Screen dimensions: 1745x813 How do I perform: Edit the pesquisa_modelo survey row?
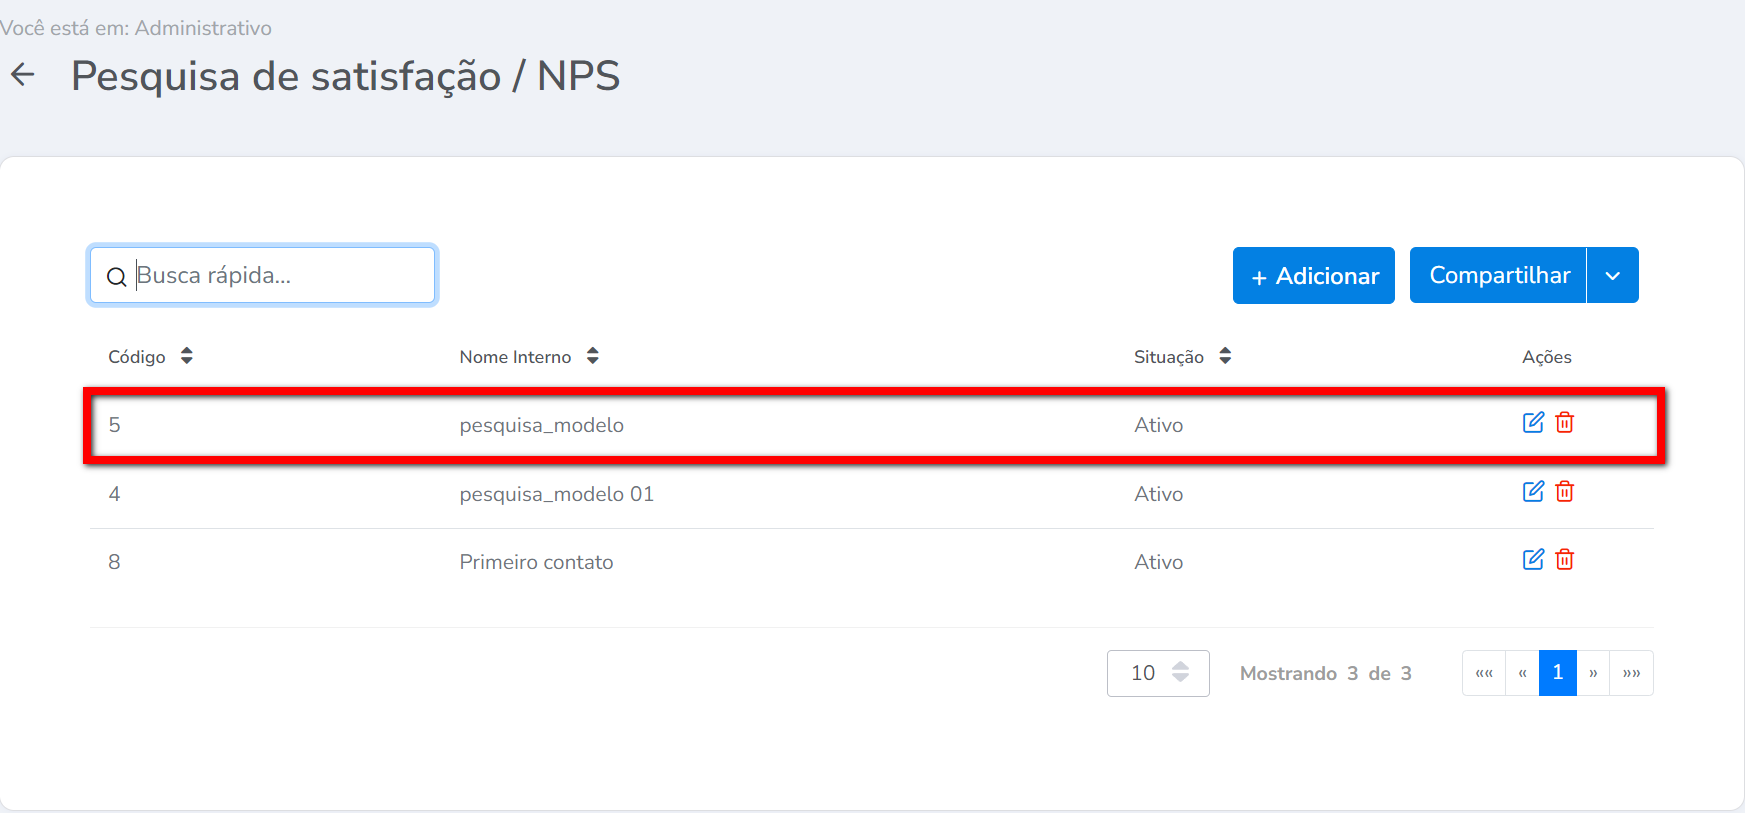pos(1532,423)
